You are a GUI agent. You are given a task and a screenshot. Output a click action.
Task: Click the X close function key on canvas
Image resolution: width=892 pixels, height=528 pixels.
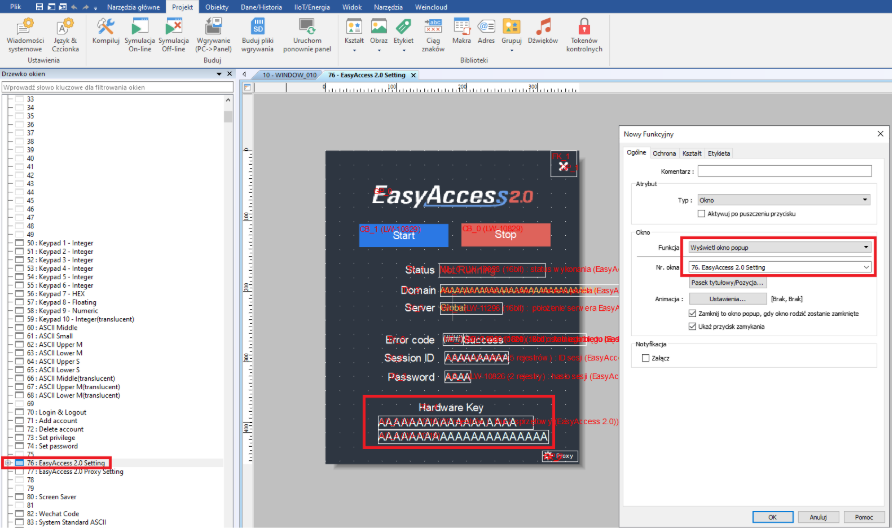coord(563,166)
